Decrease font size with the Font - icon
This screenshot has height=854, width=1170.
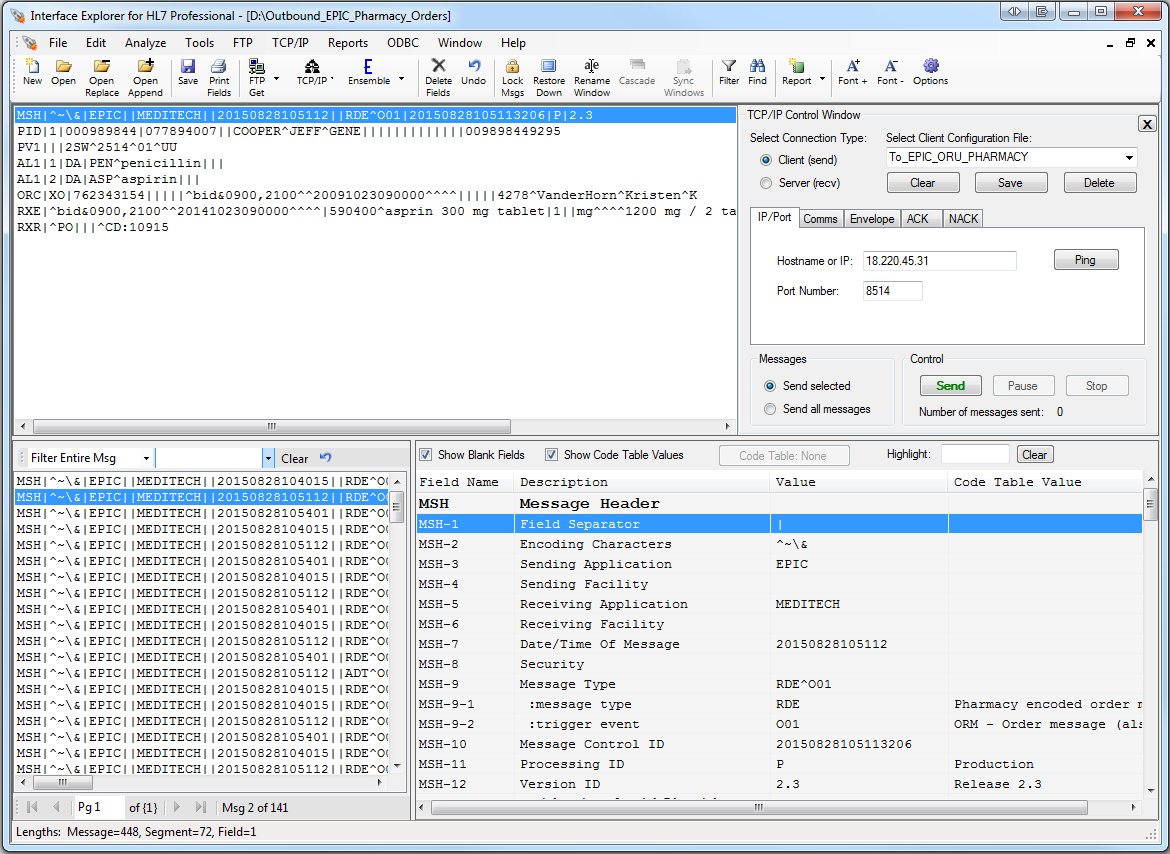coord(890,73)
